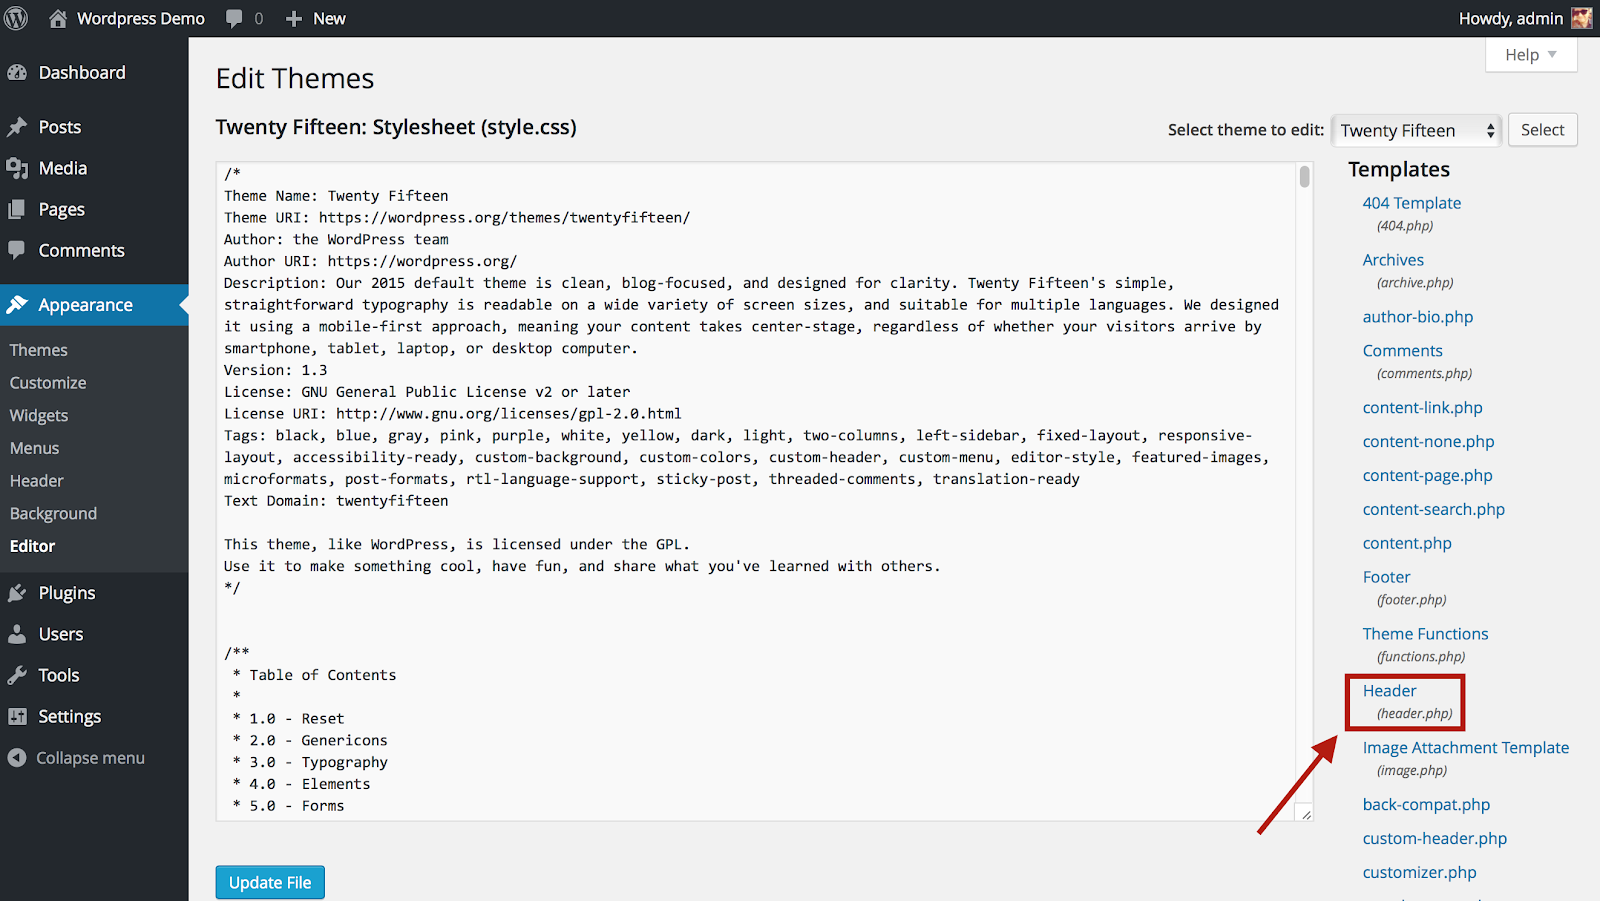Open the Settings section via its gear icon
1600x901 pixels.
[x=20, y=716]
